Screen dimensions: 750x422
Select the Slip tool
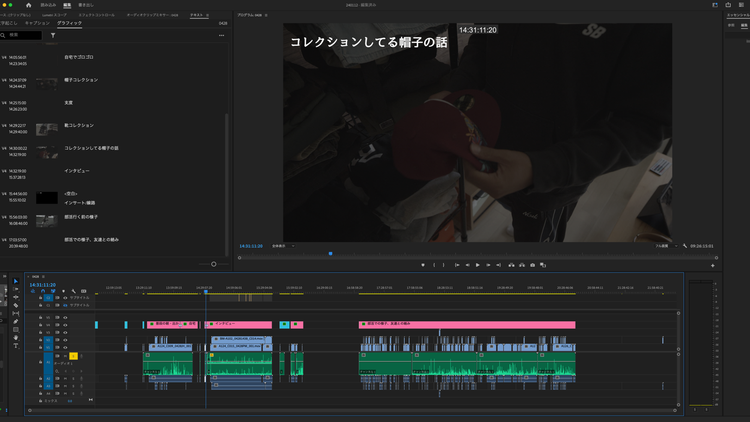click(x=16, y=313)
